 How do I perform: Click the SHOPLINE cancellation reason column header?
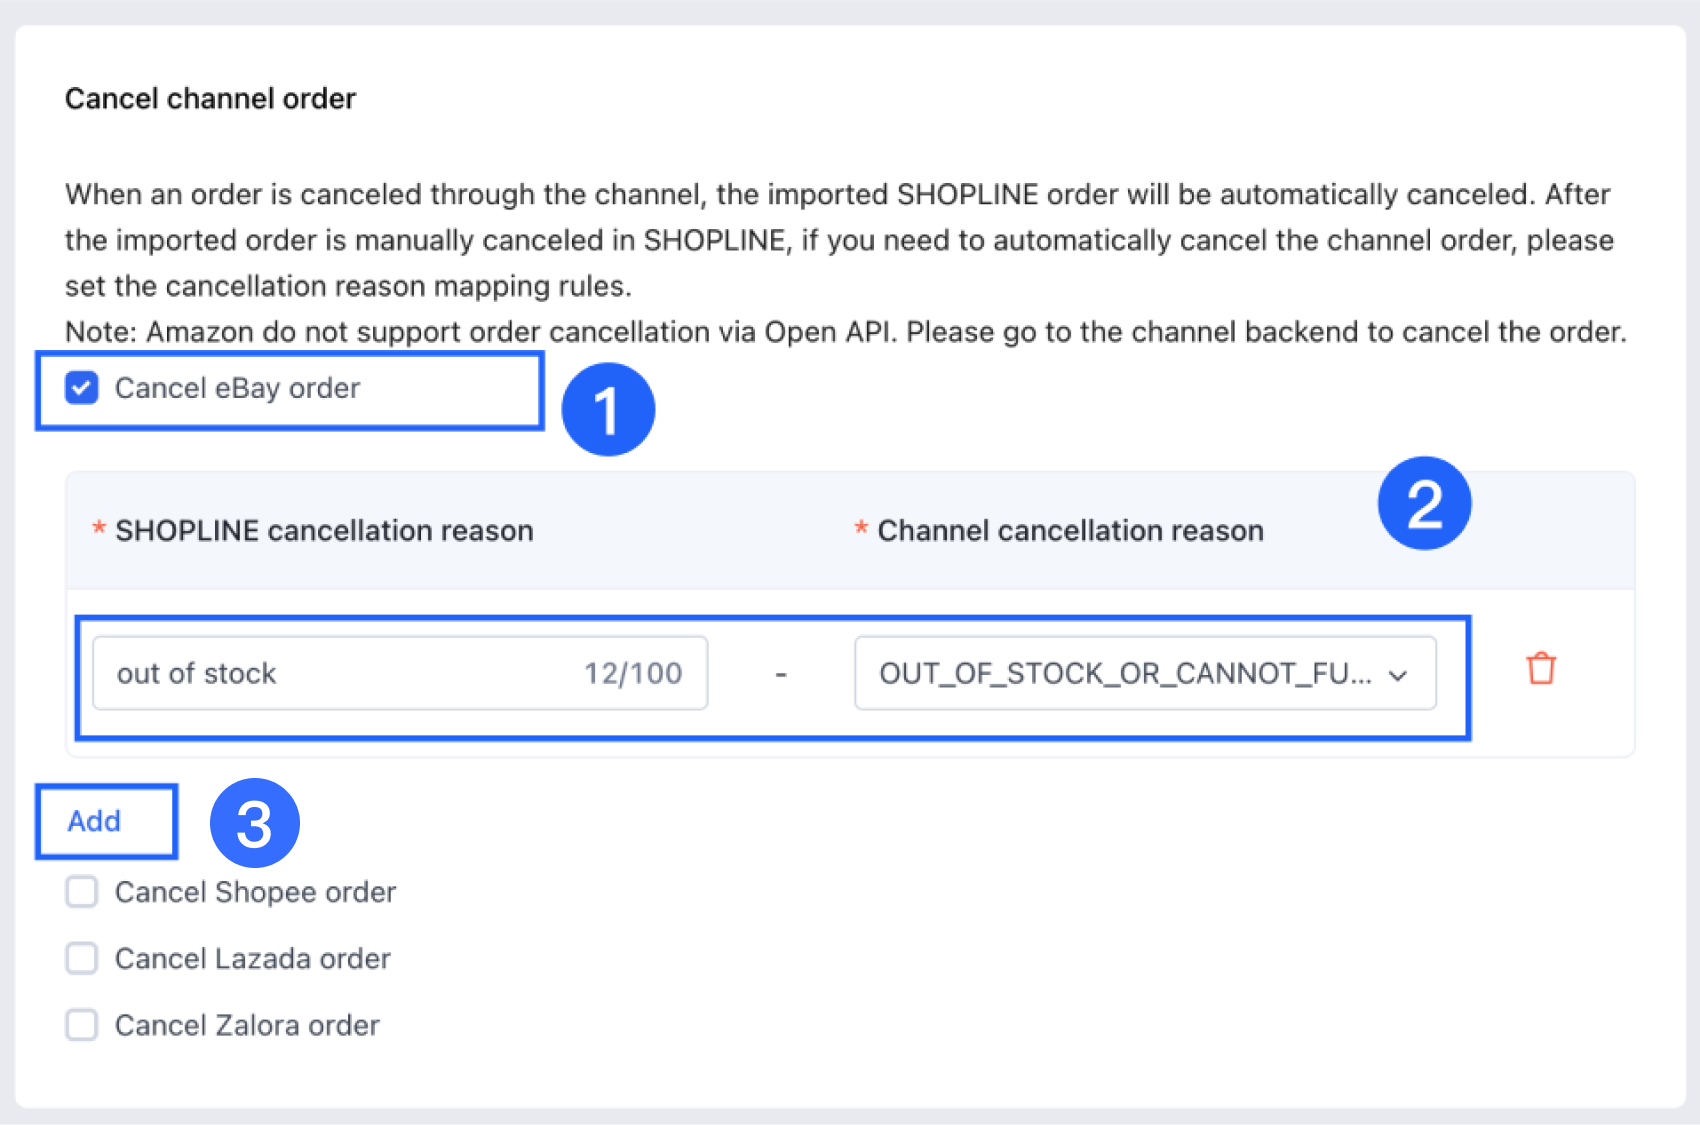coord(324,530)
